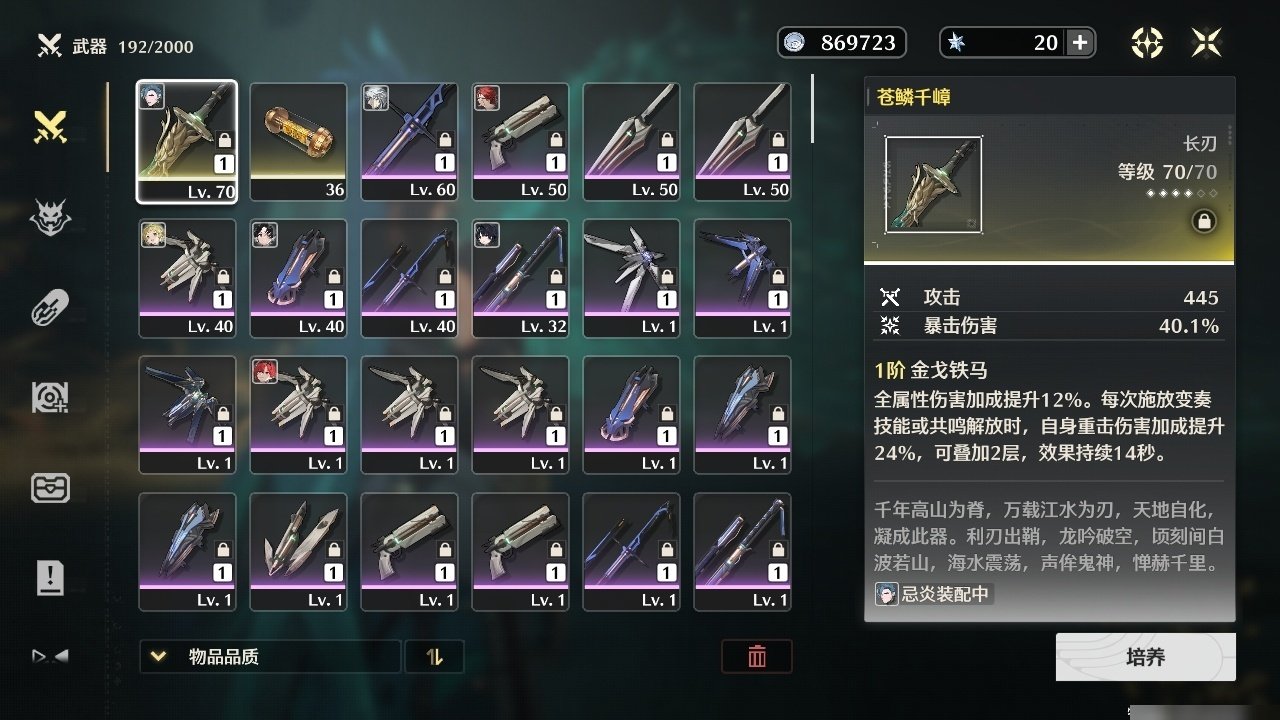Screen dimensions: 1280x720
Task: Open the quest item exclamation tab
Action: 50,577
